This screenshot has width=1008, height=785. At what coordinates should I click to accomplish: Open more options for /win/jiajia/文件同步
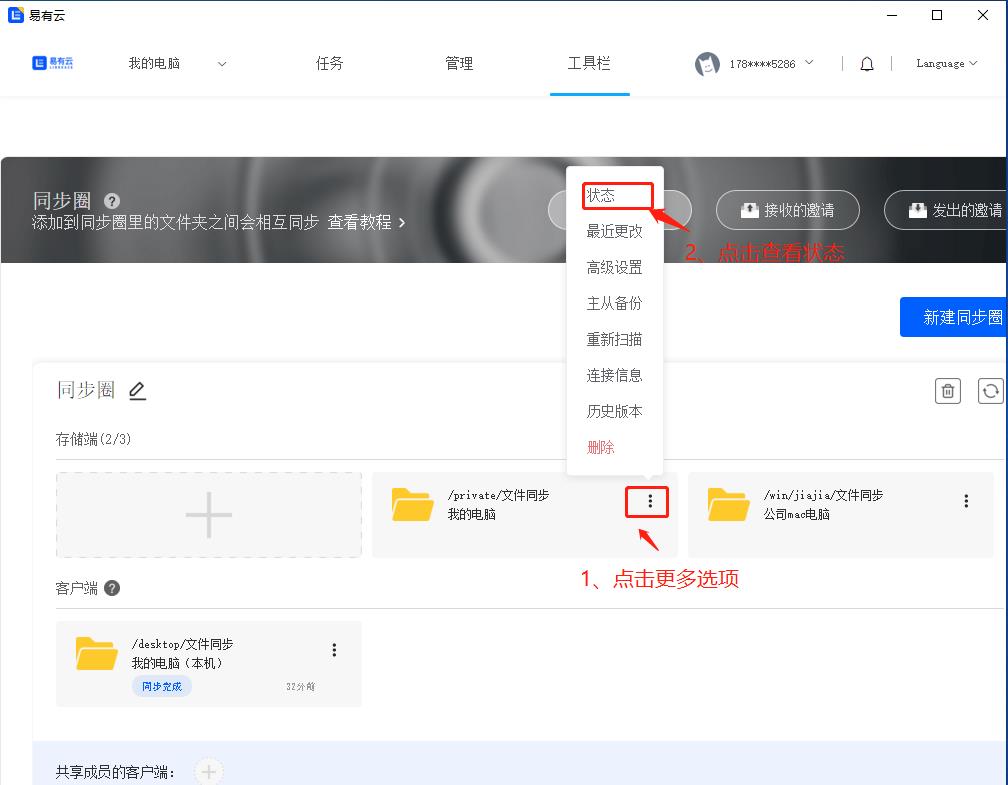pyautogui.click(x=966, y=501)
